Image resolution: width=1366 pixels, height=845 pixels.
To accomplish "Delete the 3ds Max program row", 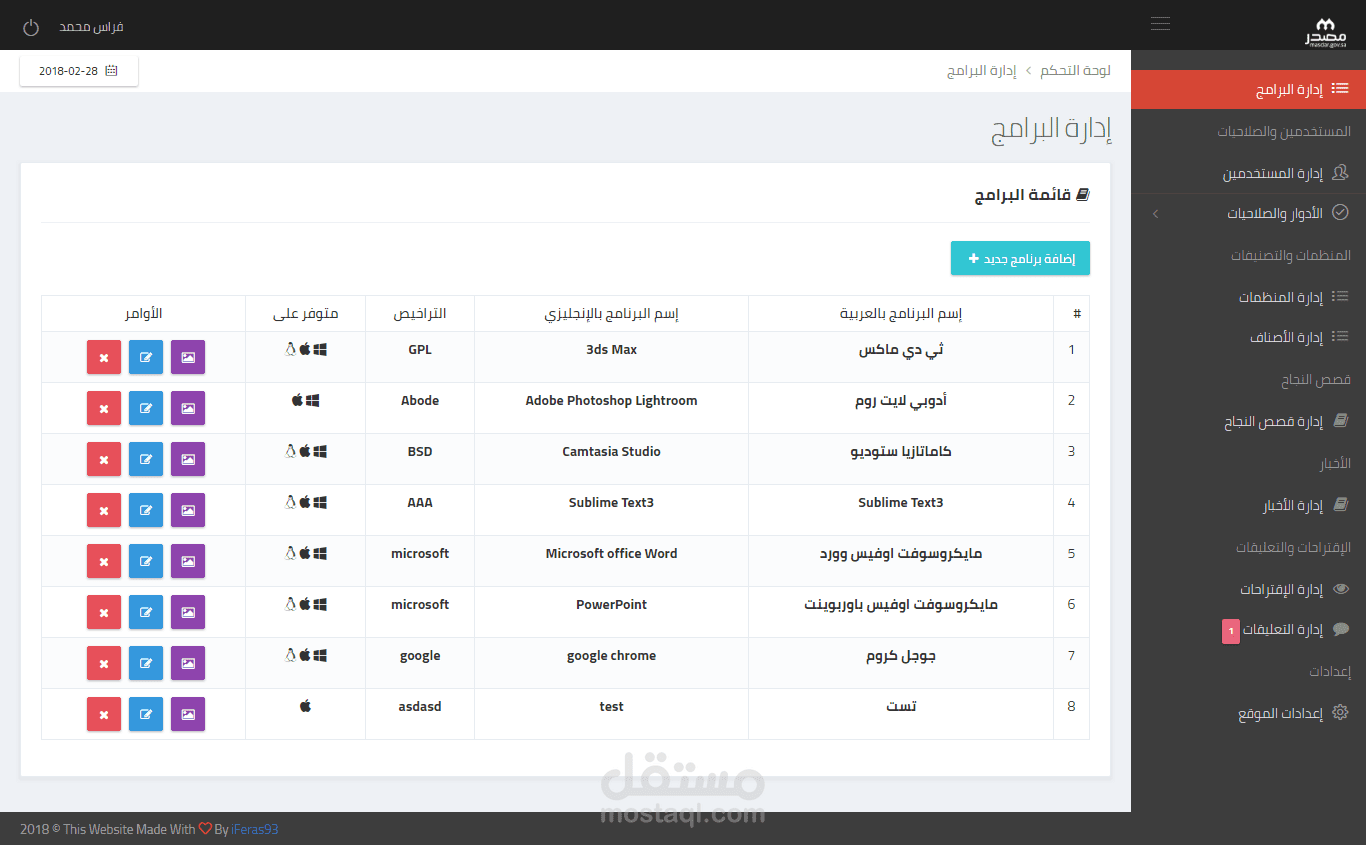I will (x=104, y=357).
